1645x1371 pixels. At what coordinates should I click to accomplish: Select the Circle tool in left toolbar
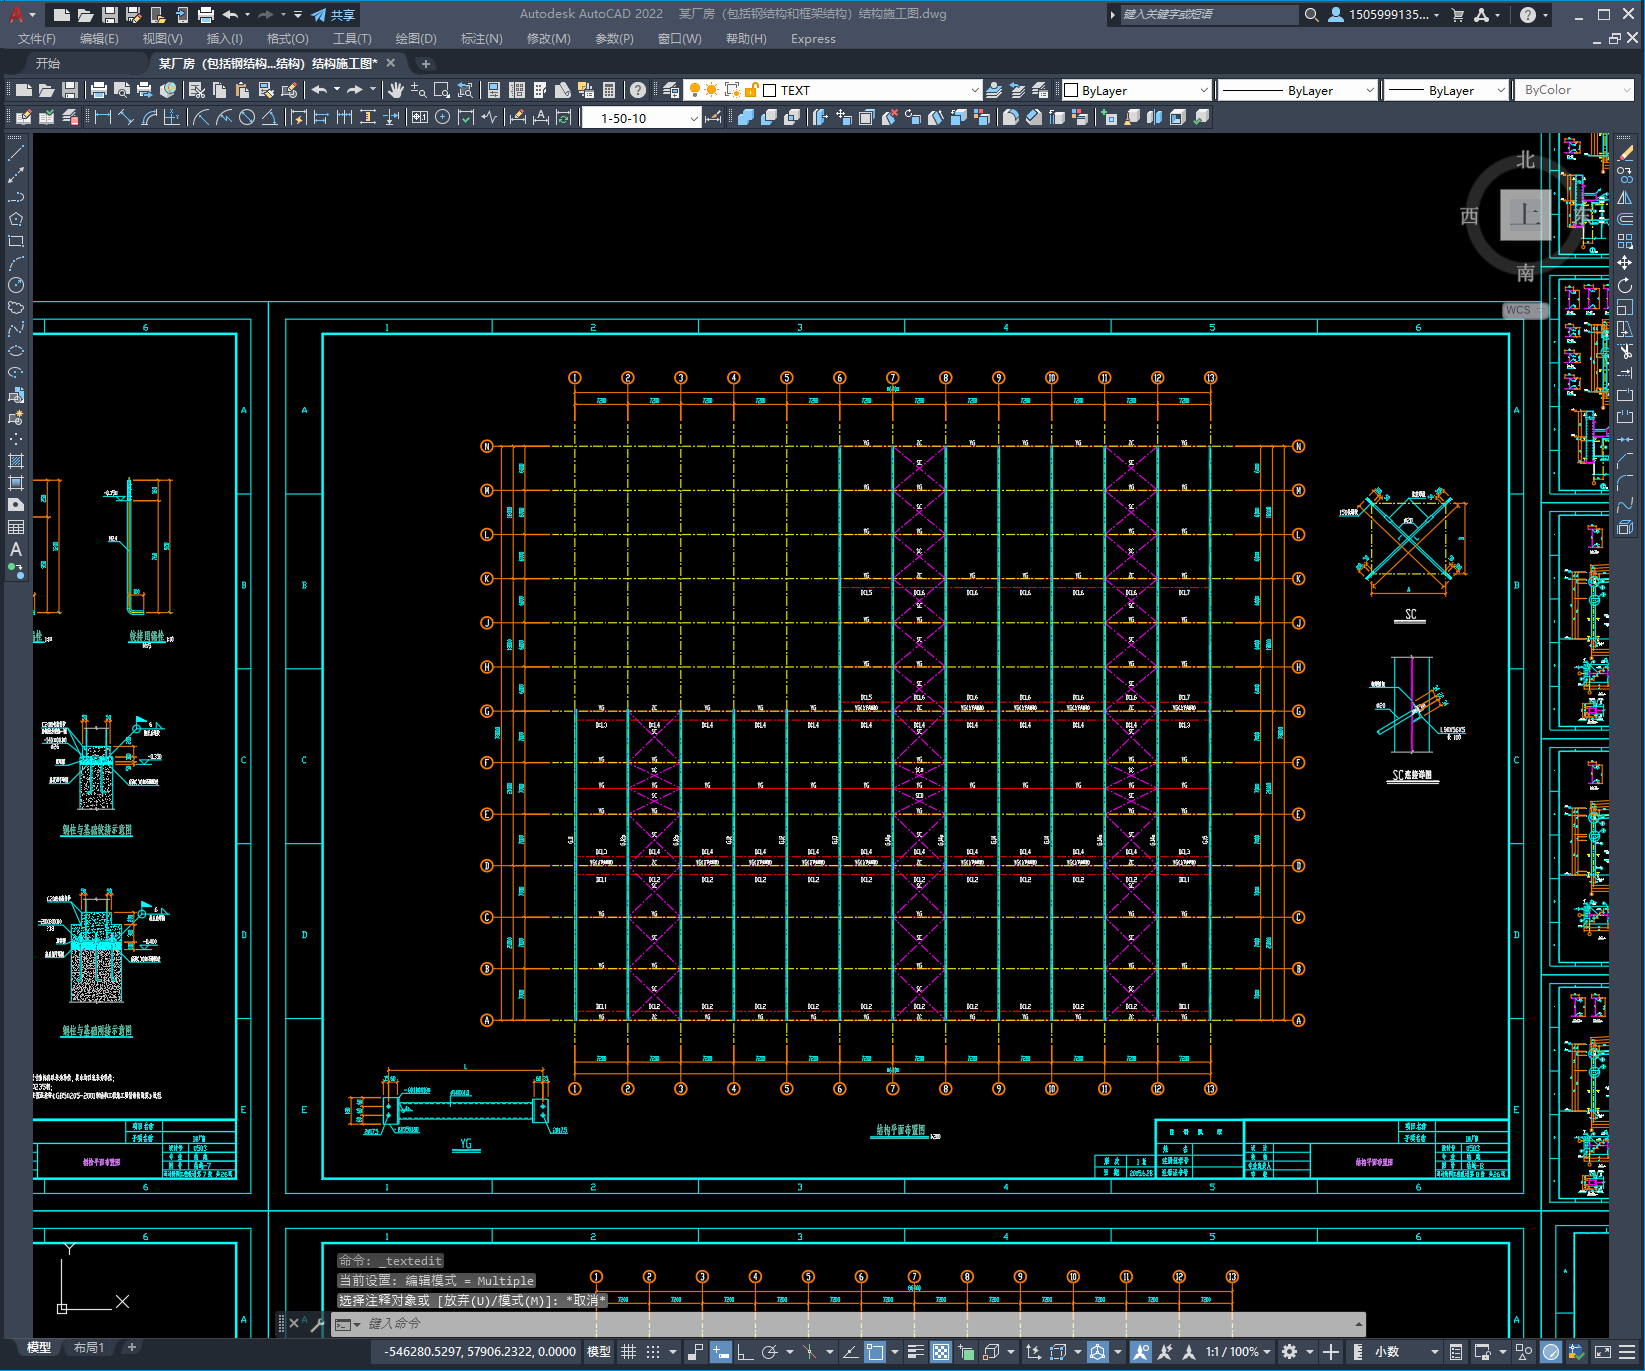click(x=16, y=285)
